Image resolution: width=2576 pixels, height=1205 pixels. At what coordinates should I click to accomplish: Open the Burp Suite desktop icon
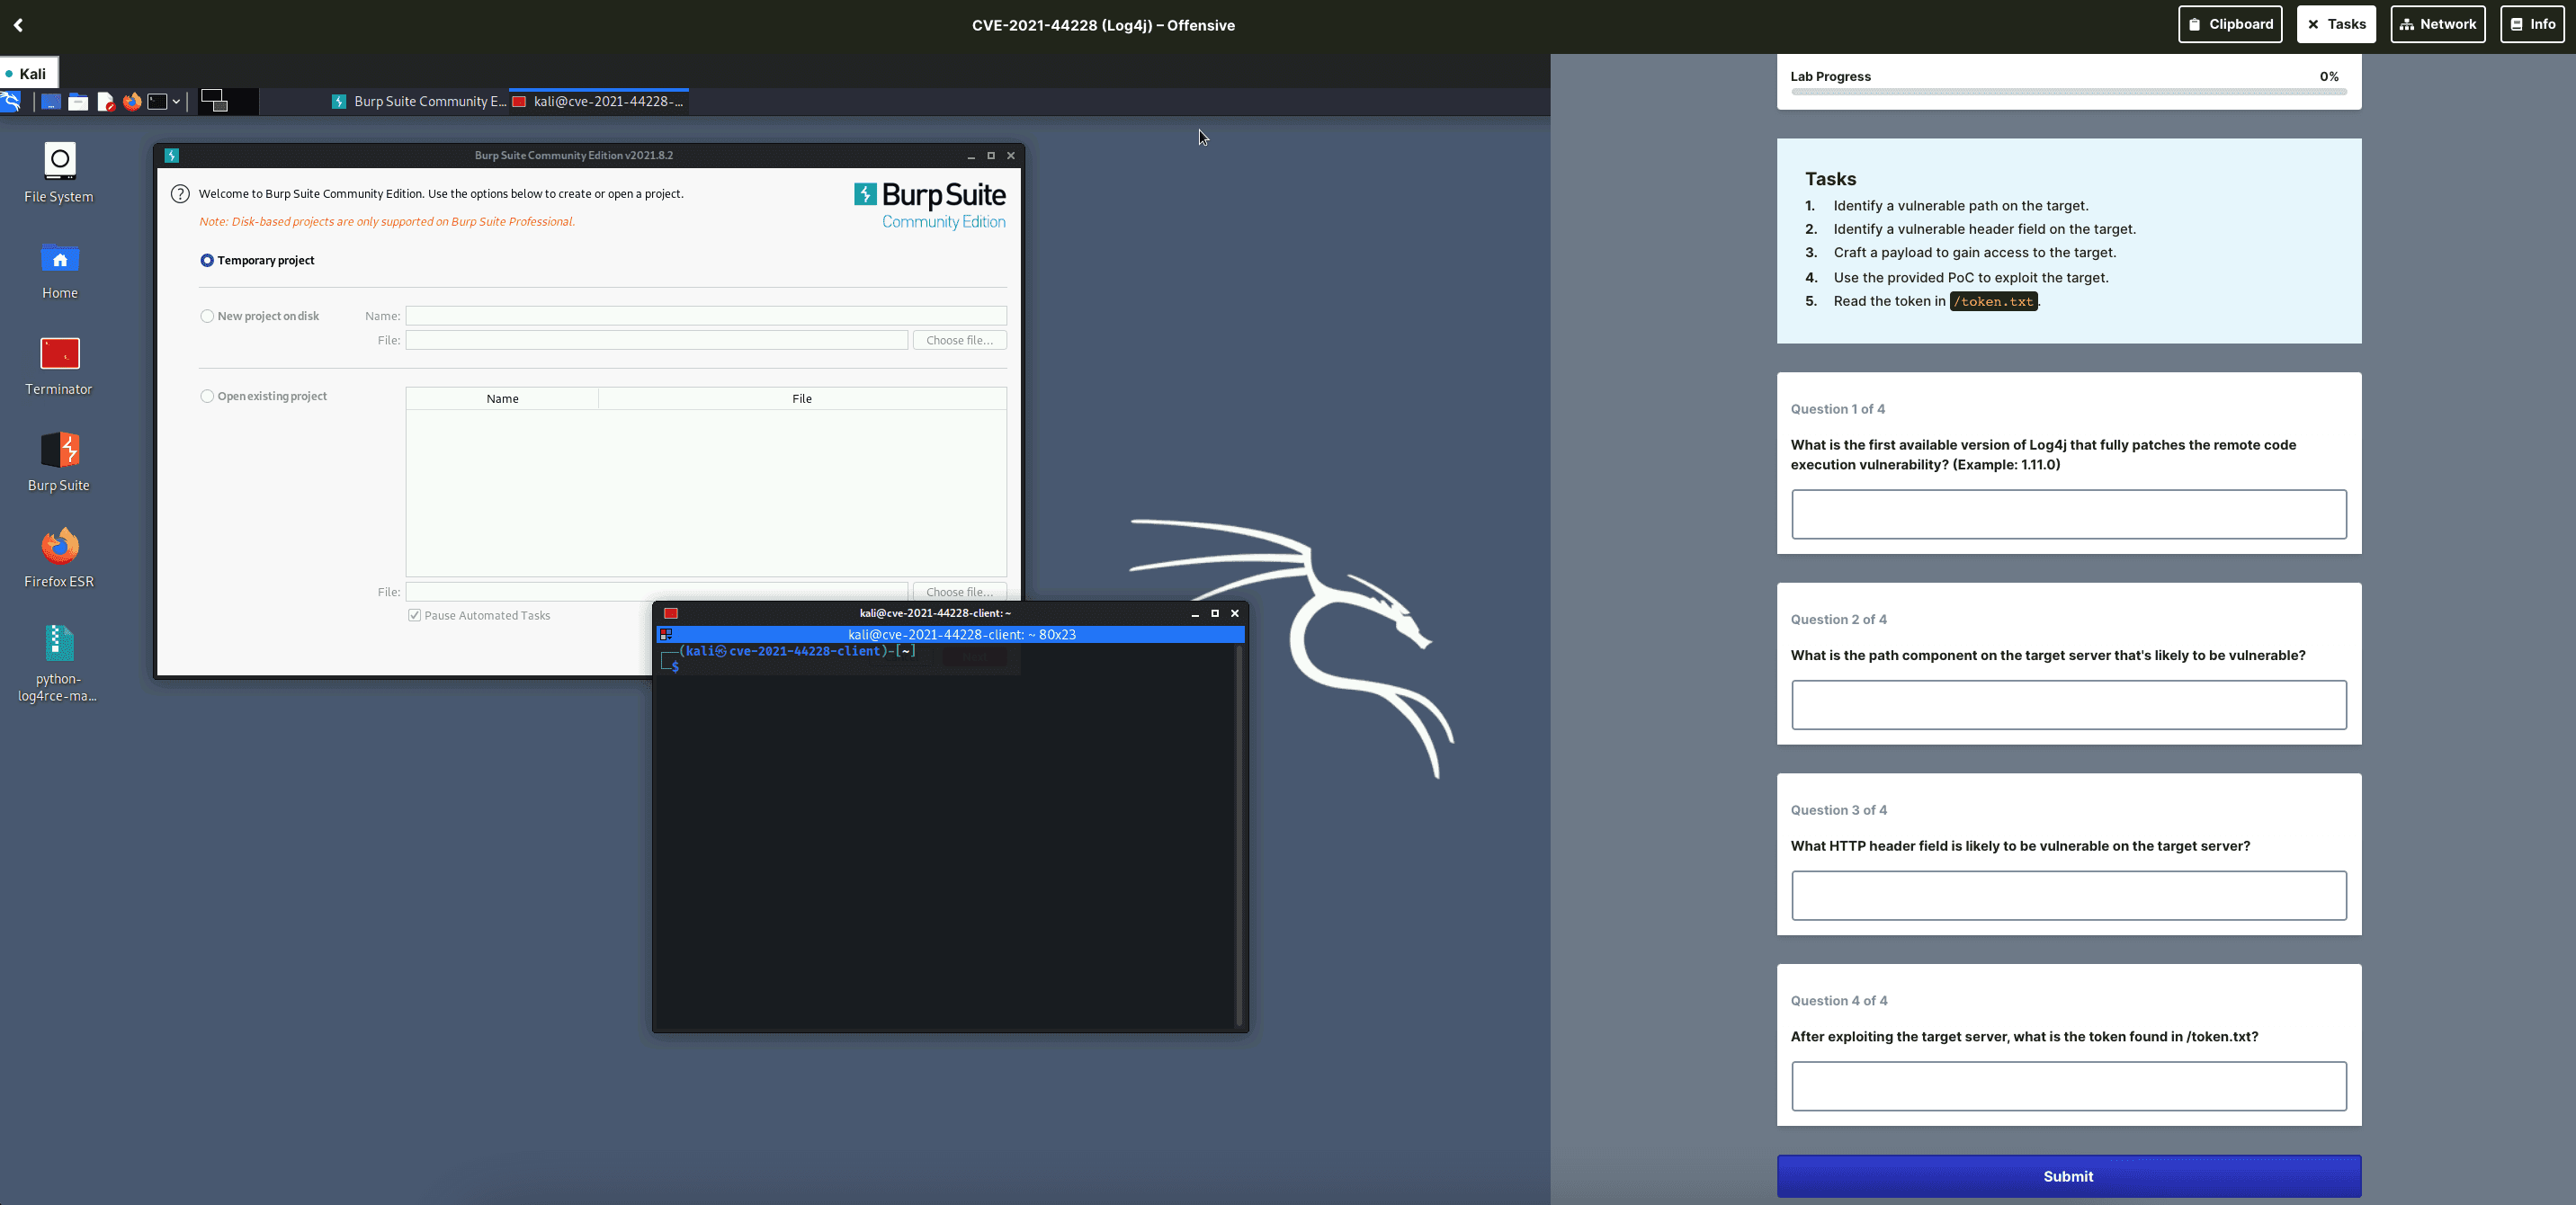[x=59, y=462]
